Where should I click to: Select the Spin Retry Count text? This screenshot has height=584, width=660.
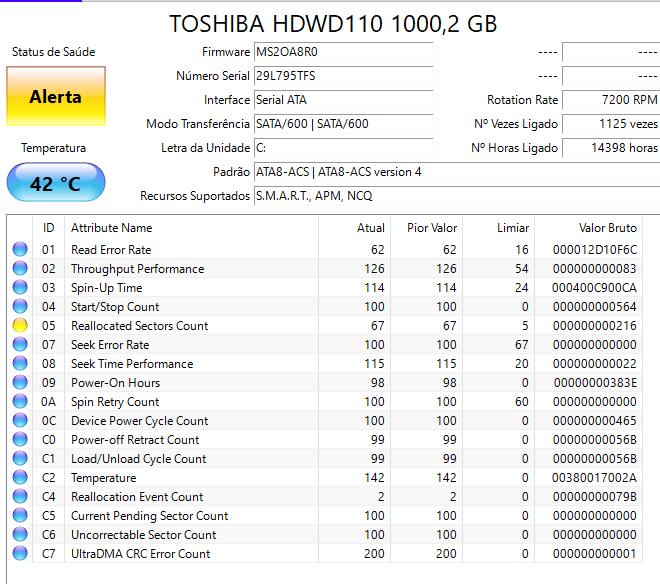(115, 402)
